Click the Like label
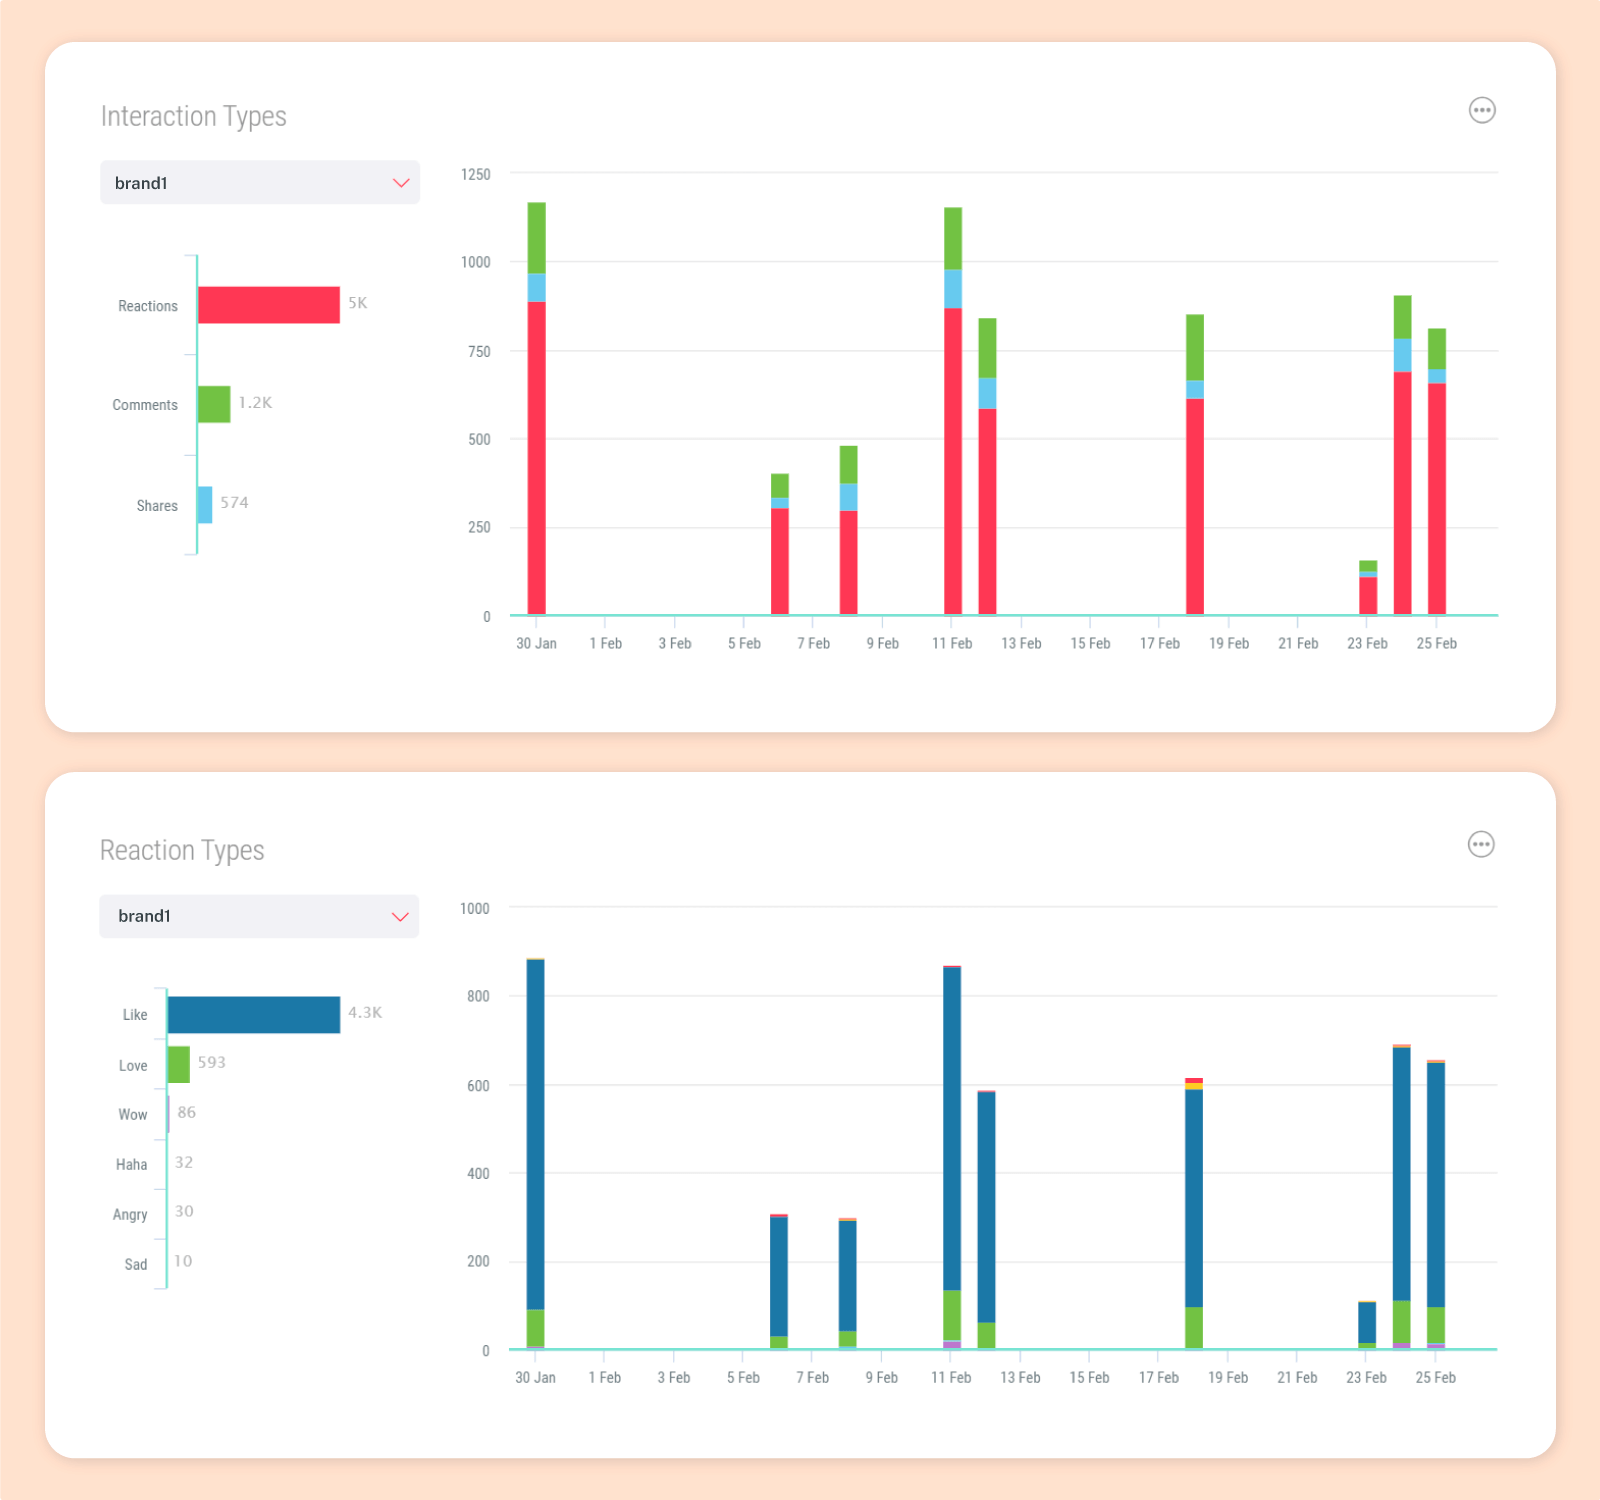This screenshot has height=1500, width=1600. tap(135, 1015)
